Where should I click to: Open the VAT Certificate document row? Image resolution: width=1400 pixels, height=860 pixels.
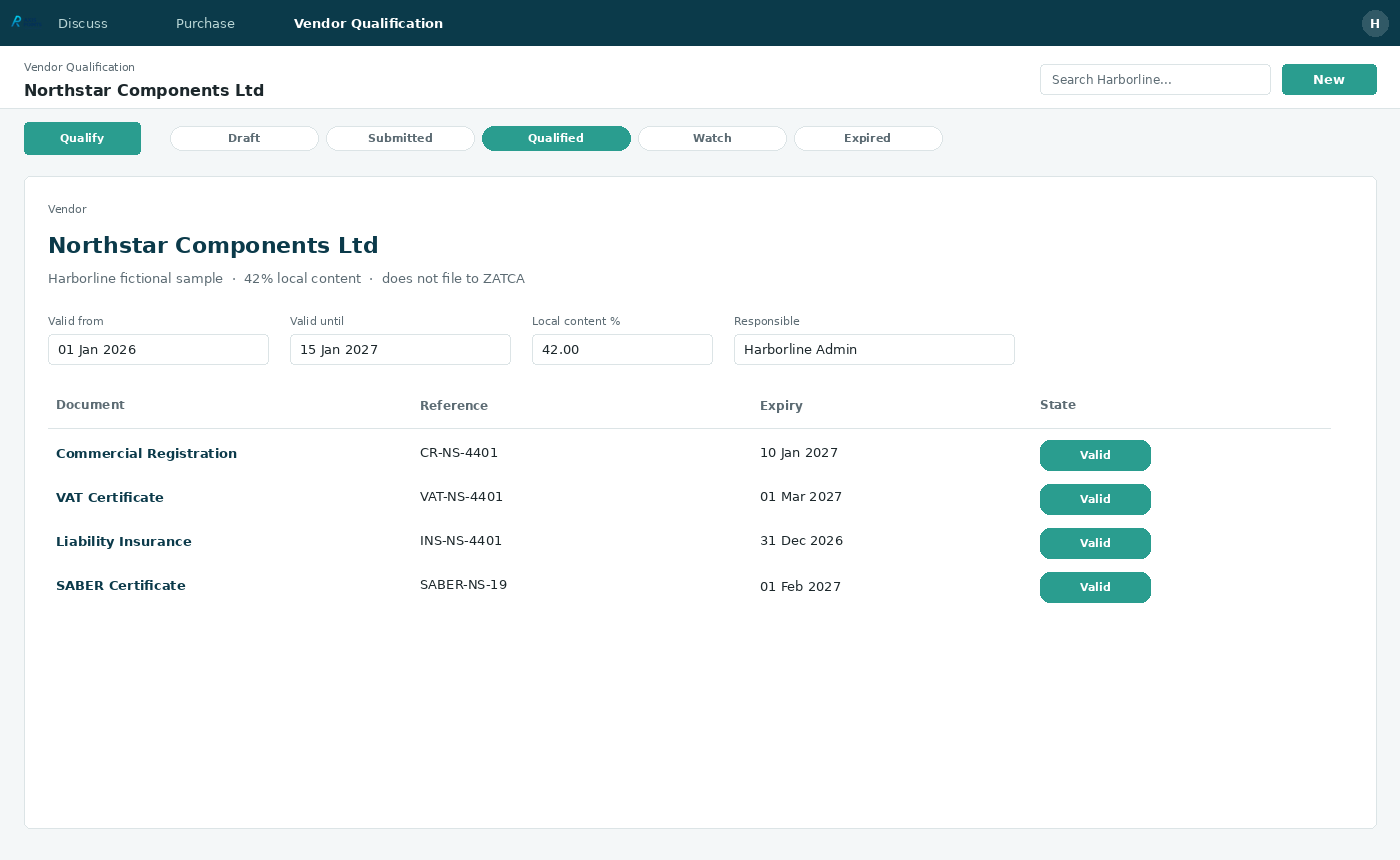coord(689,498)
